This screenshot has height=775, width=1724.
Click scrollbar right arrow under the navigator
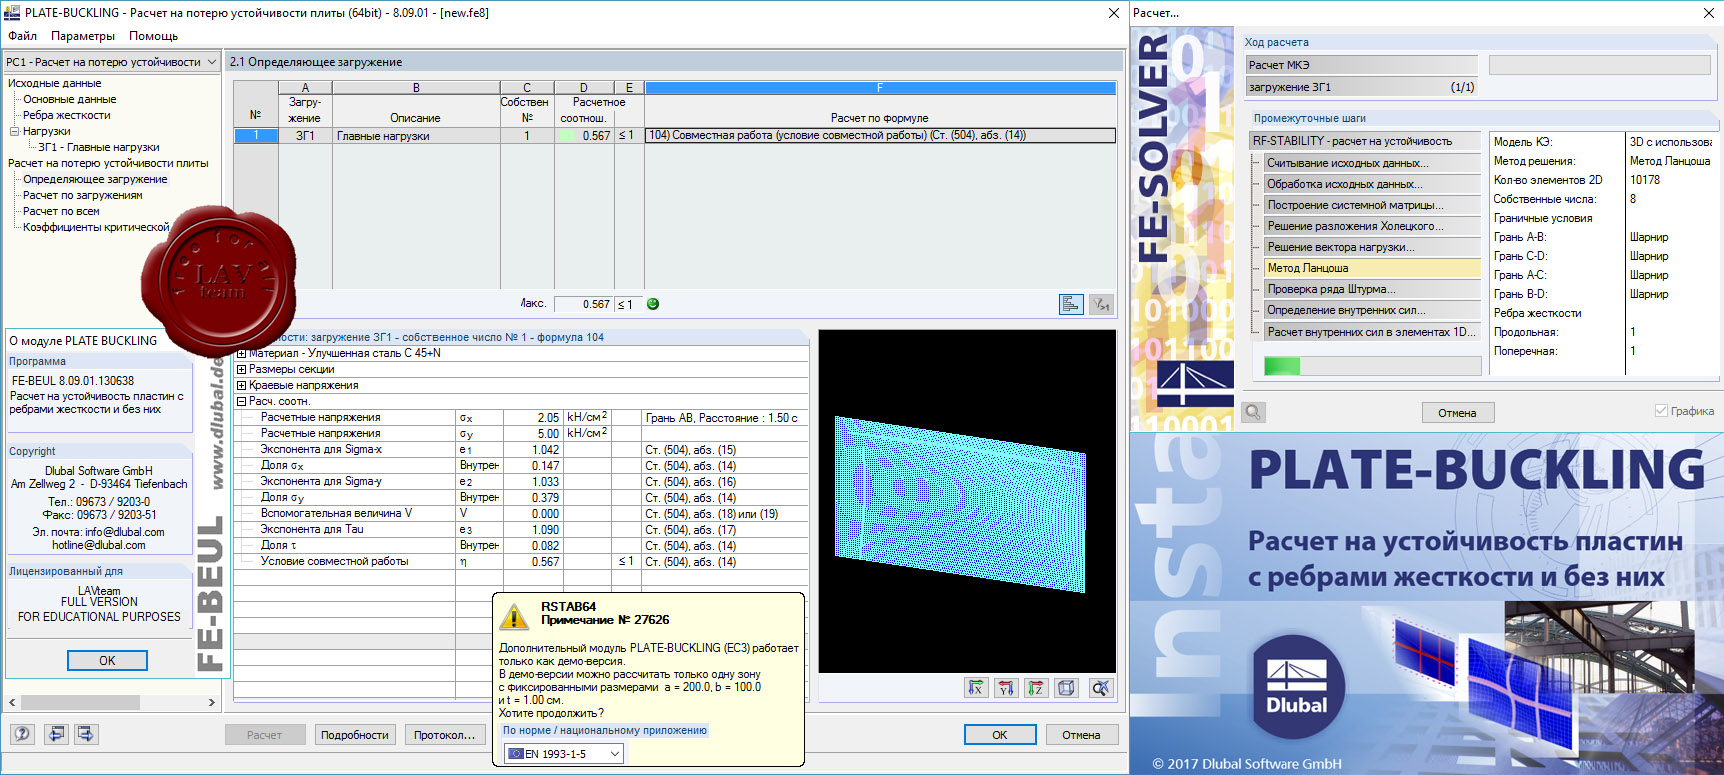[211, 702]
